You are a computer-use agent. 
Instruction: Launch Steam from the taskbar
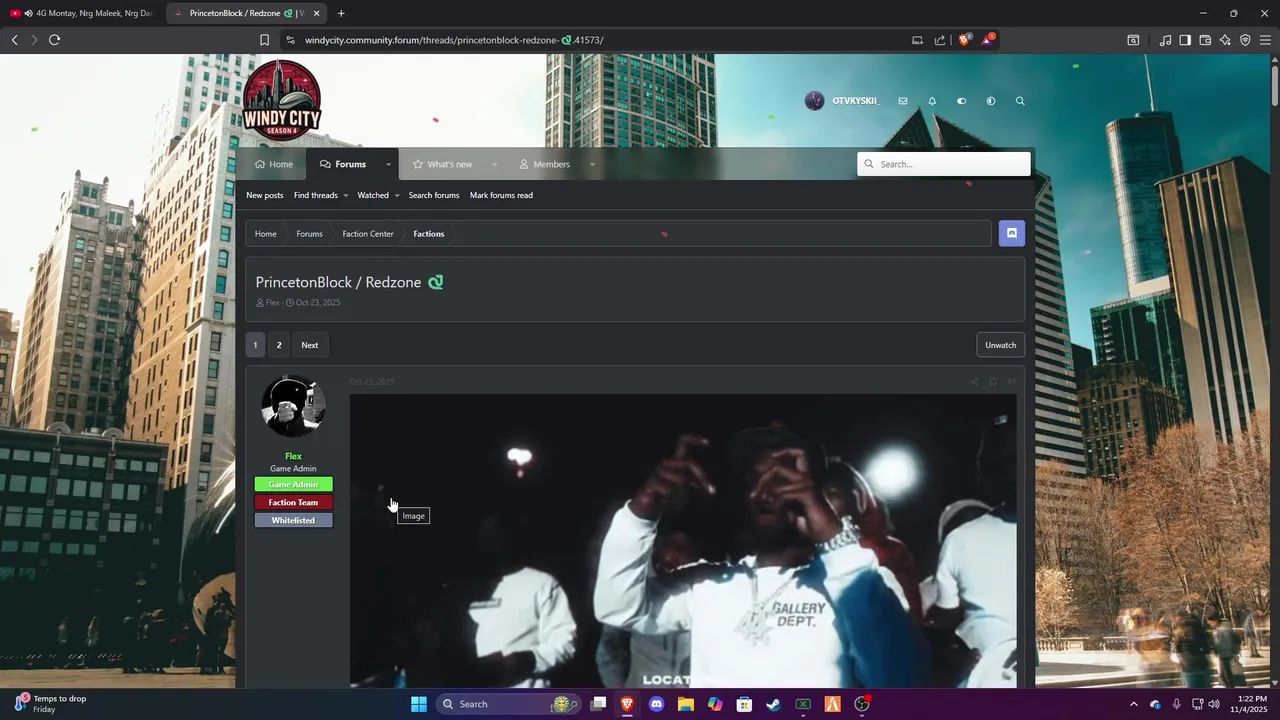(773, 704)
